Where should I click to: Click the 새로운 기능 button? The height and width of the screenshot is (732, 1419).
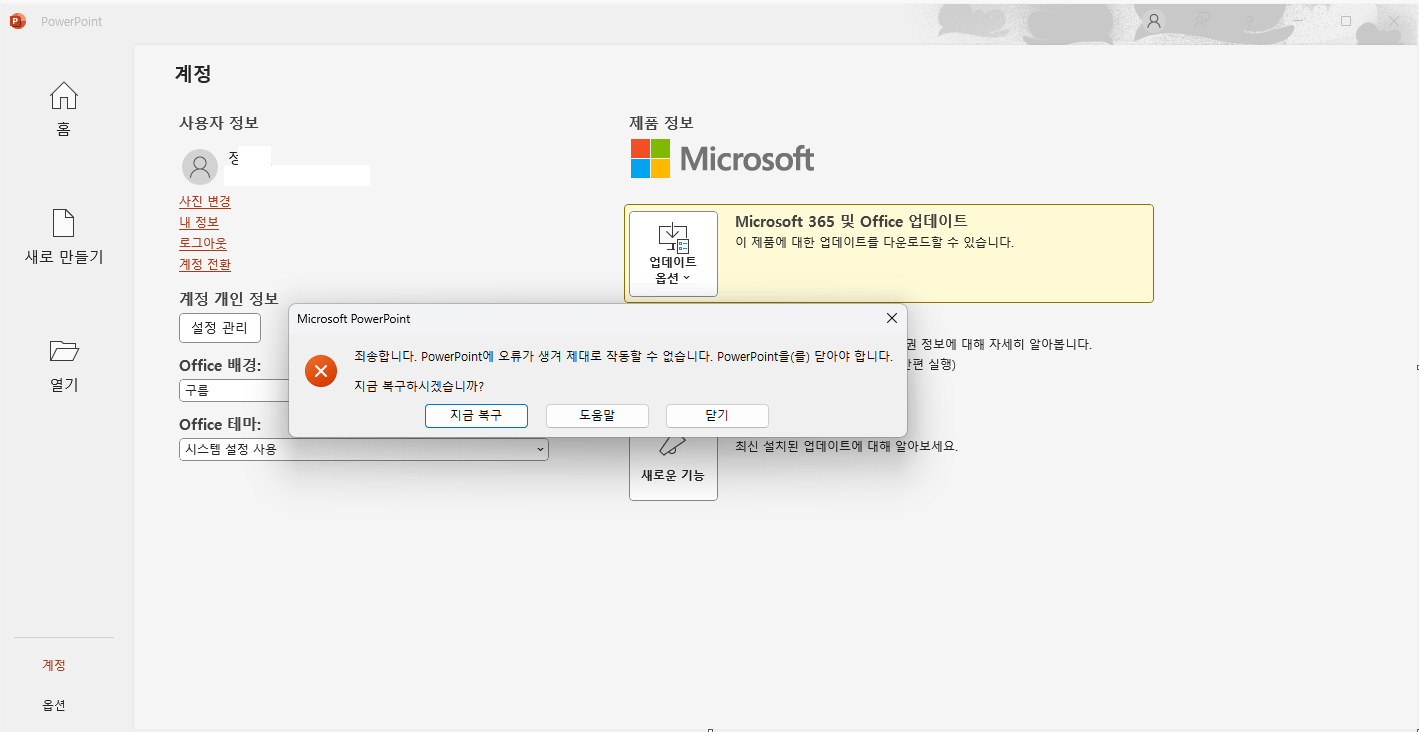673,468
